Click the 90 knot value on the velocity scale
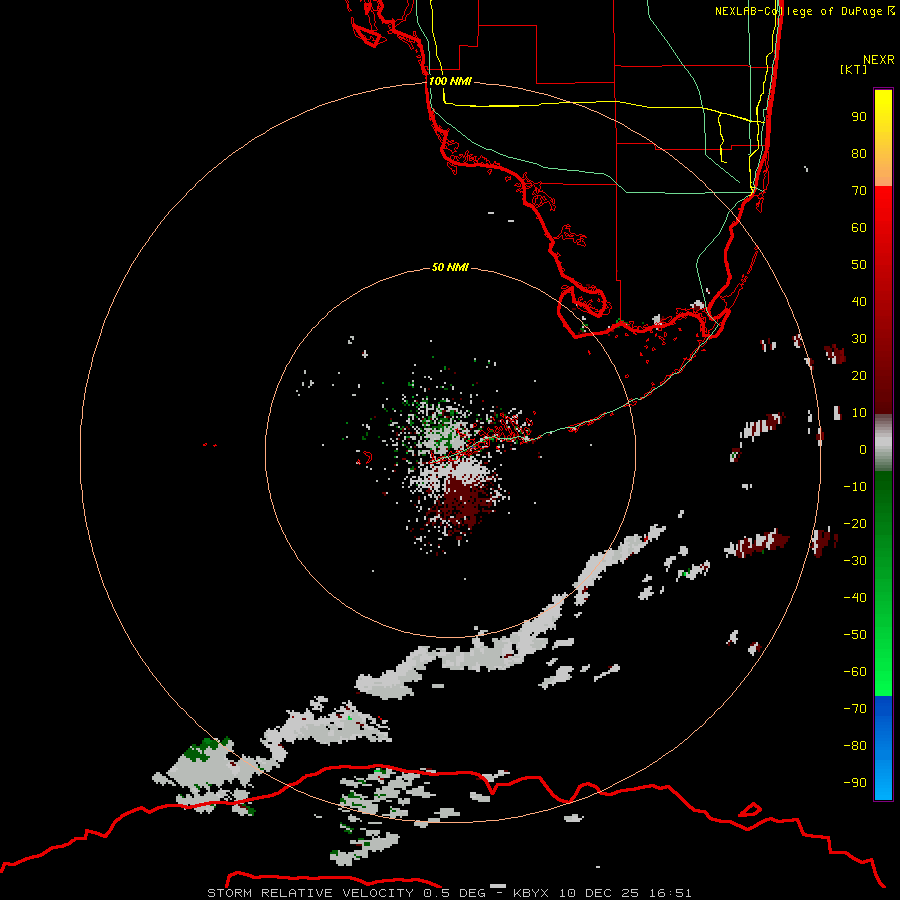 pos(859,117)
